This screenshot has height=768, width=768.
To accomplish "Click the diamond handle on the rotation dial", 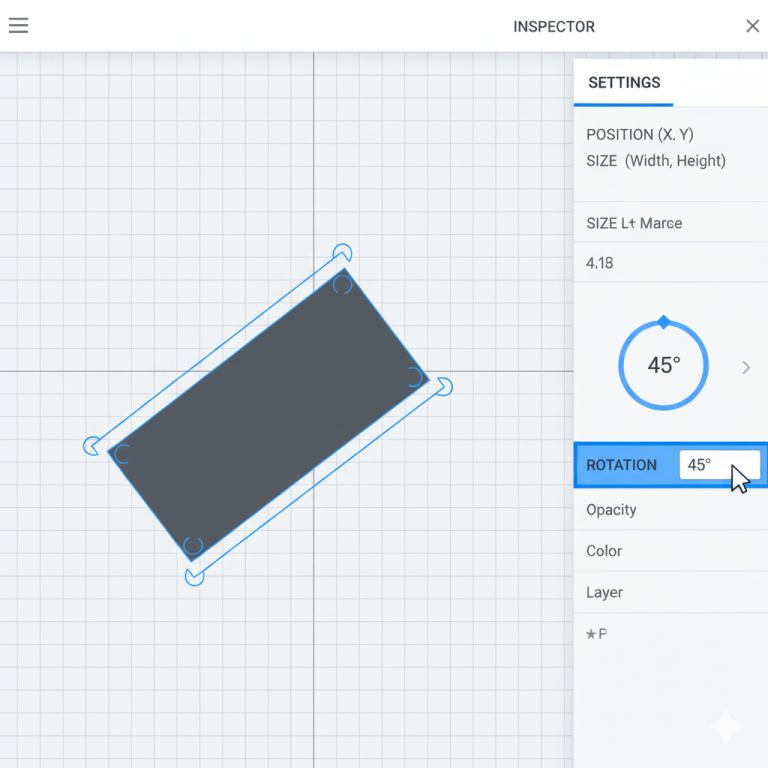I will [x=663, y=322].
